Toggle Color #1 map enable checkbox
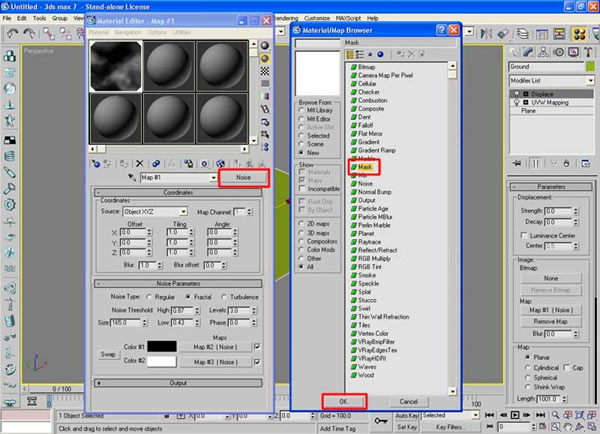Image resolution: width=600 pixels, height=434 pixels. click(257, 347)
